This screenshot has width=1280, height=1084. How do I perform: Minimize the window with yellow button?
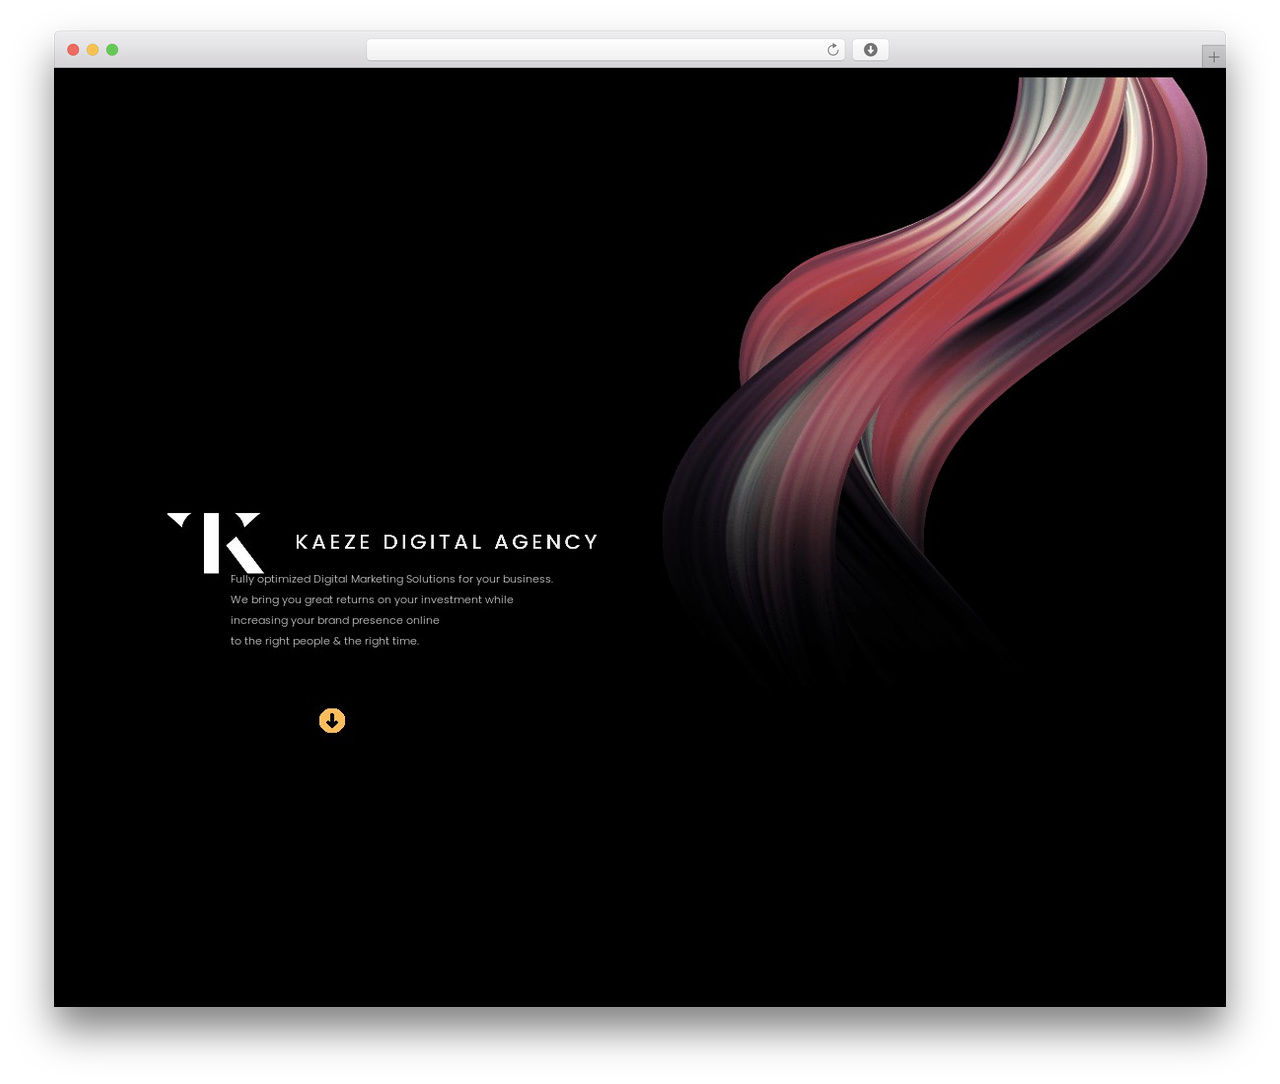(92, 50)
